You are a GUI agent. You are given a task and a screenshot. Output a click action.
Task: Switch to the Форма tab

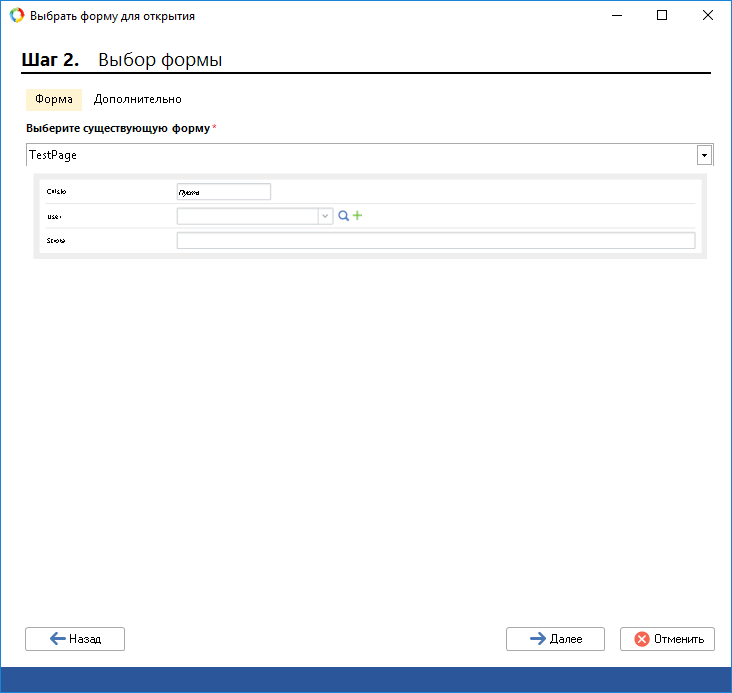53,100
